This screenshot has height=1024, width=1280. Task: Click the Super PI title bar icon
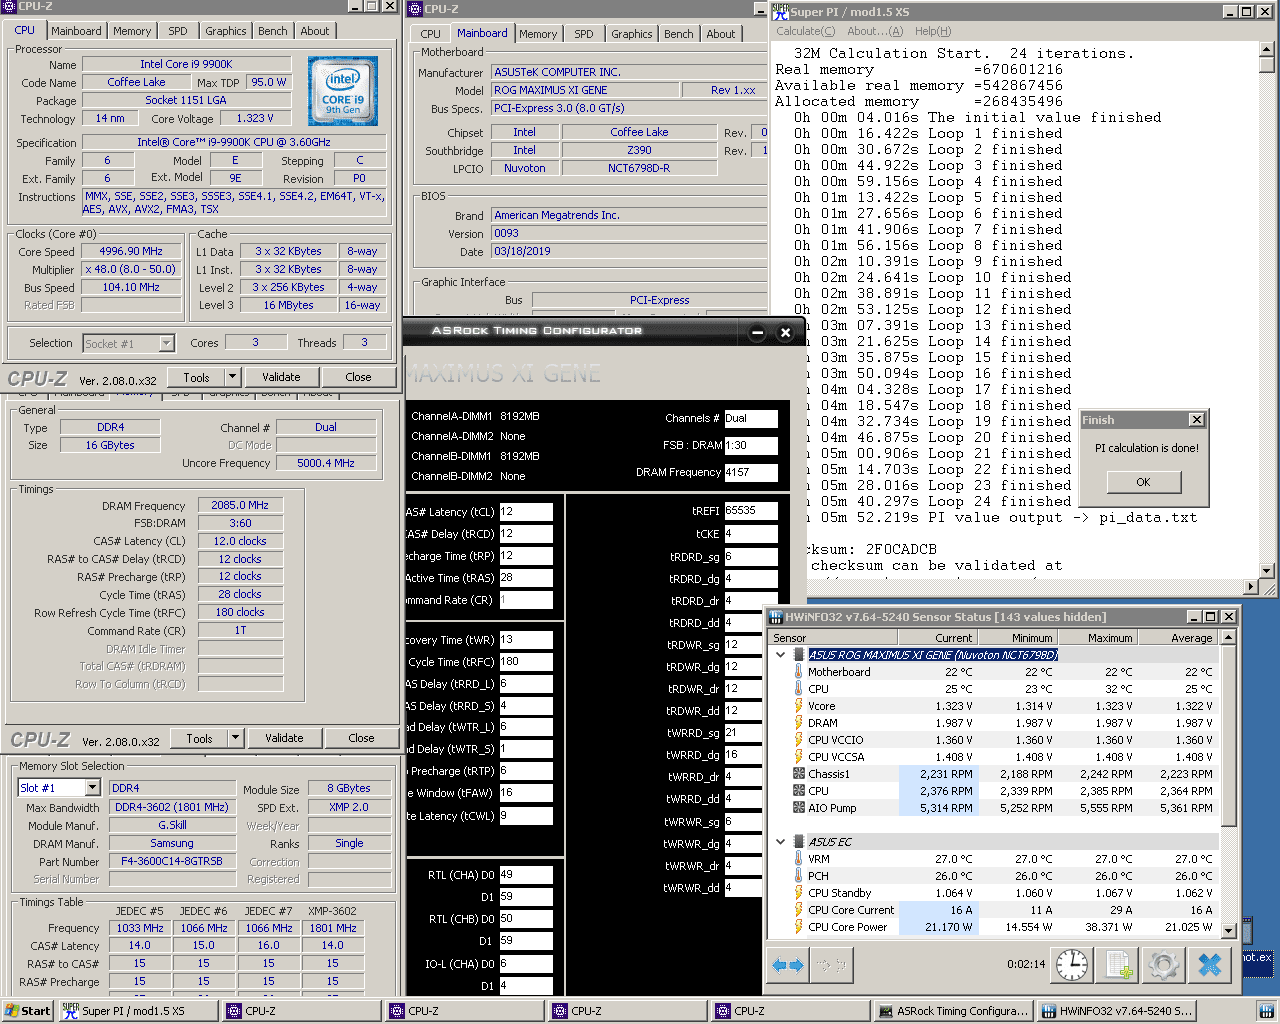(780, 11)
